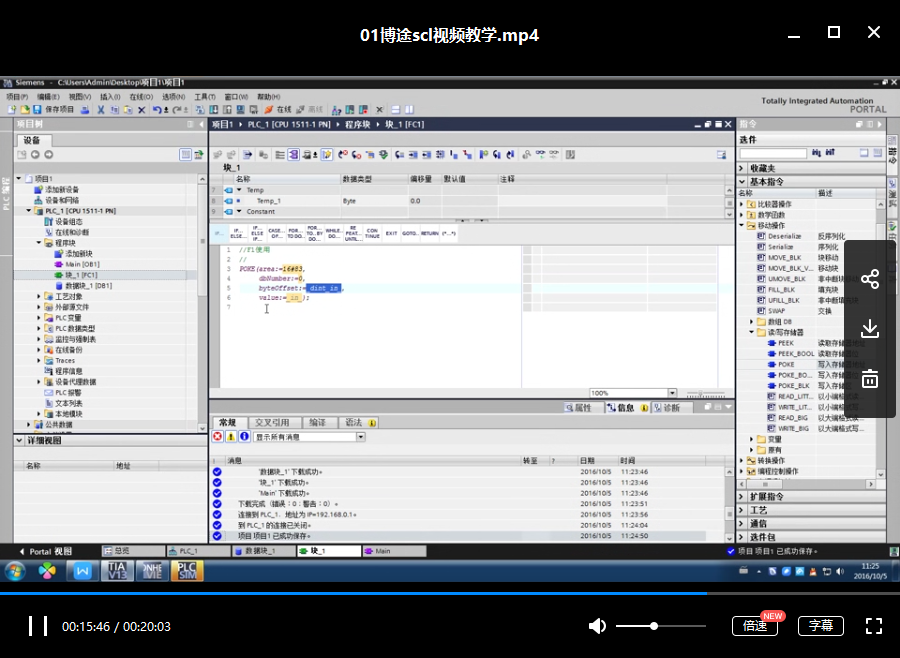
Task: Expand the 扩展指令 instructions section
Action: coord(741,497)
